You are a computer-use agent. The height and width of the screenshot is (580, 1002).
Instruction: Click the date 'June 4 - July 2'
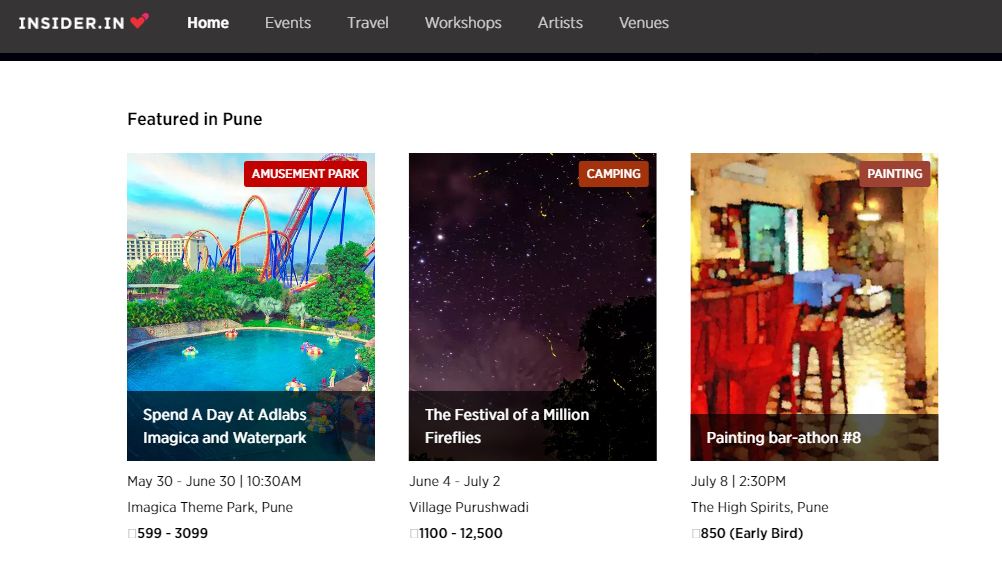(x=455, y=481)
